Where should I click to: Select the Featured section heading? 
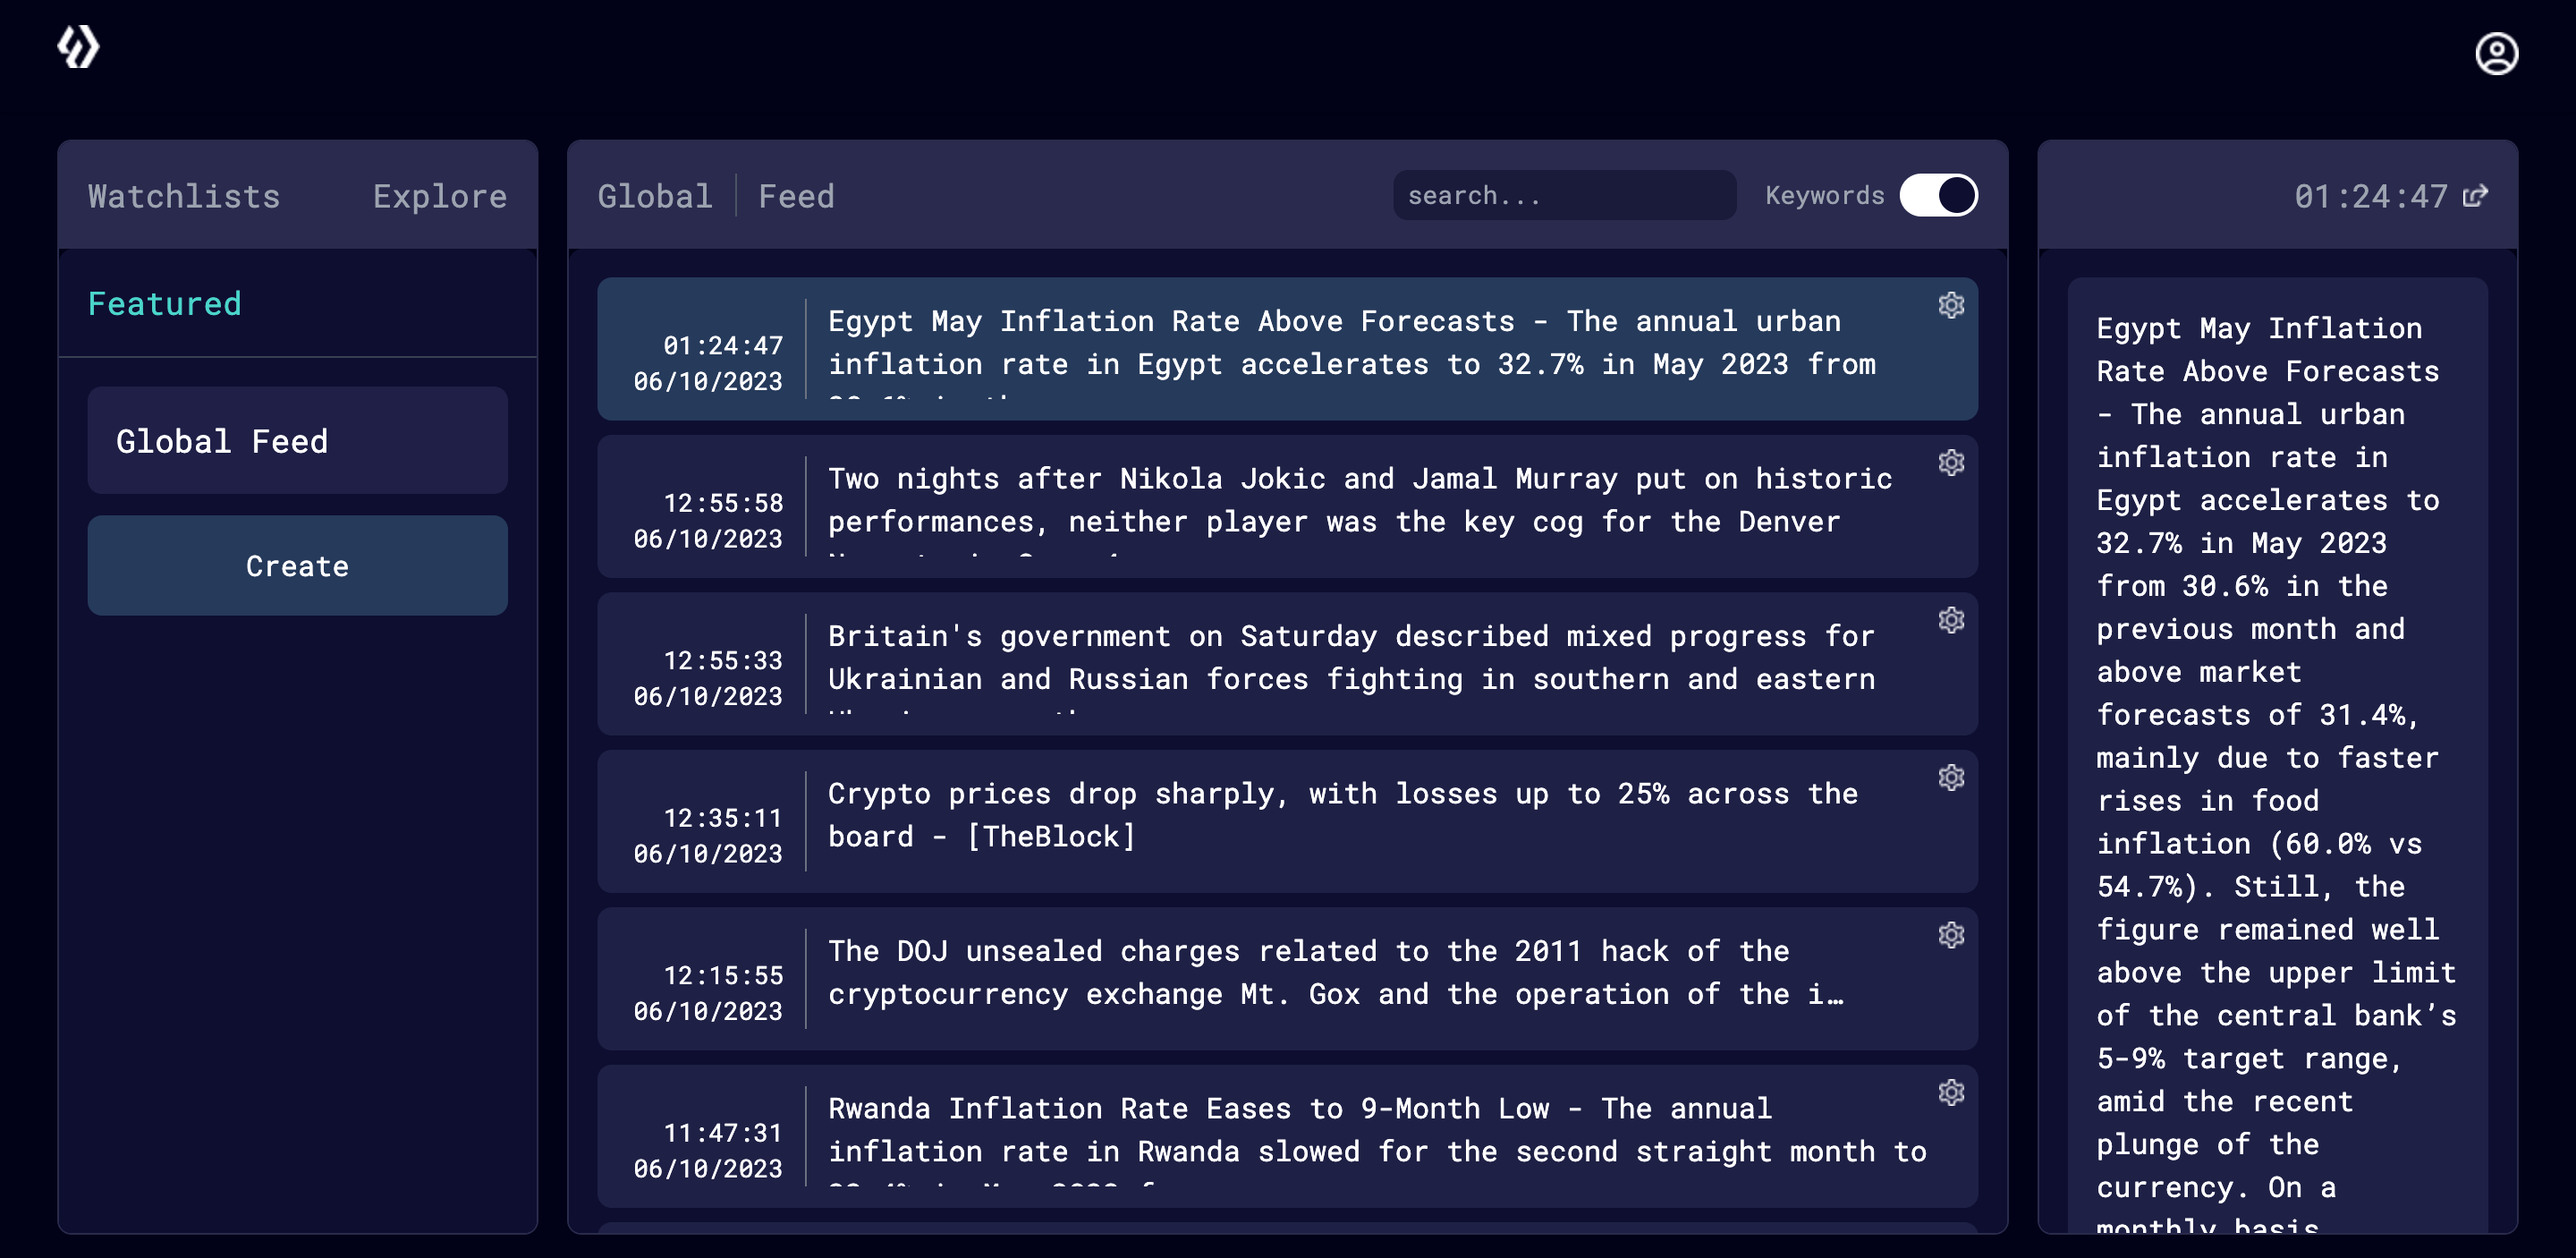point(165,303)
